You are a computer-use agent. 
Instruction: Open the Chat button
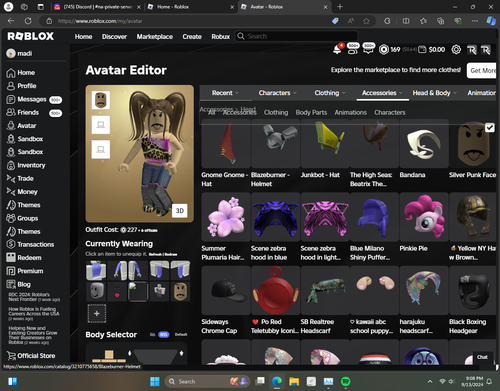pos(482,357)
